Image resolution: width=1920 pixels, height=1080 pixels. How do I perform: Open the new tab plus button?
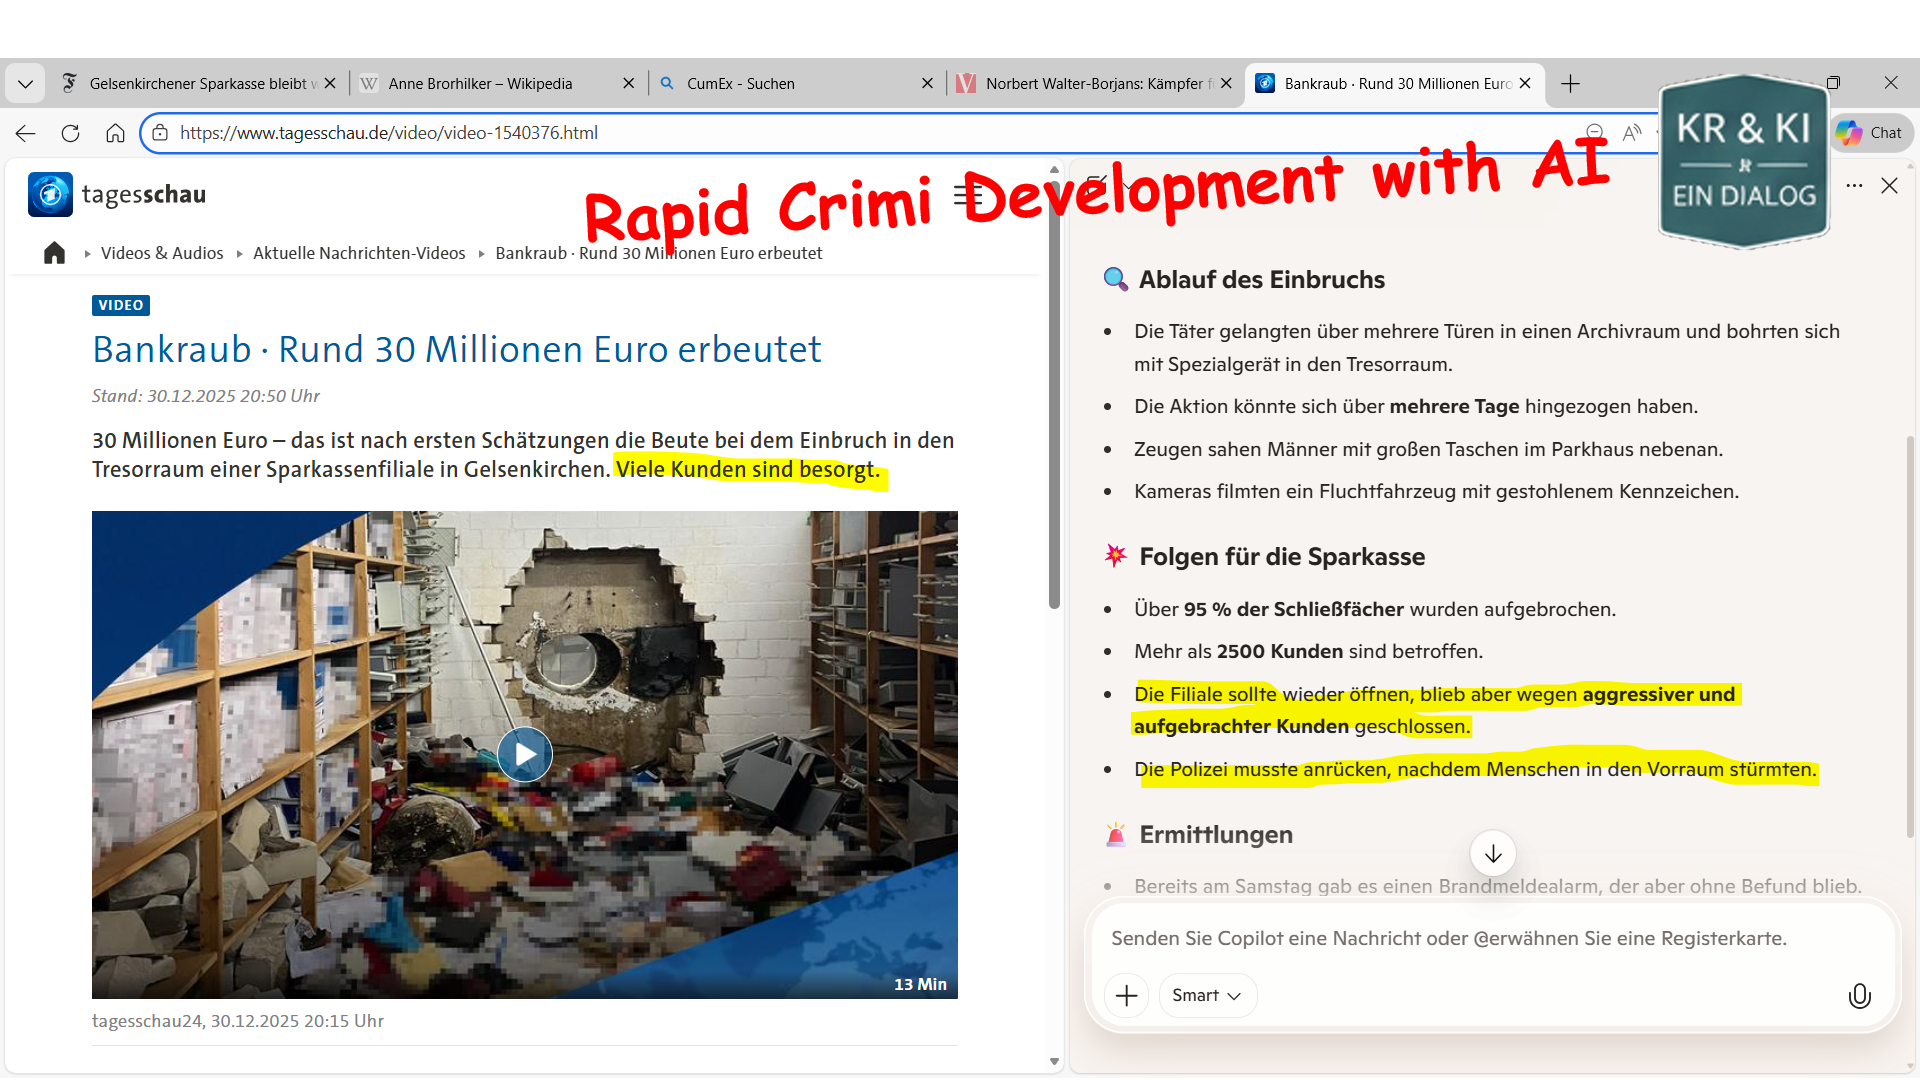(1570, 84)
